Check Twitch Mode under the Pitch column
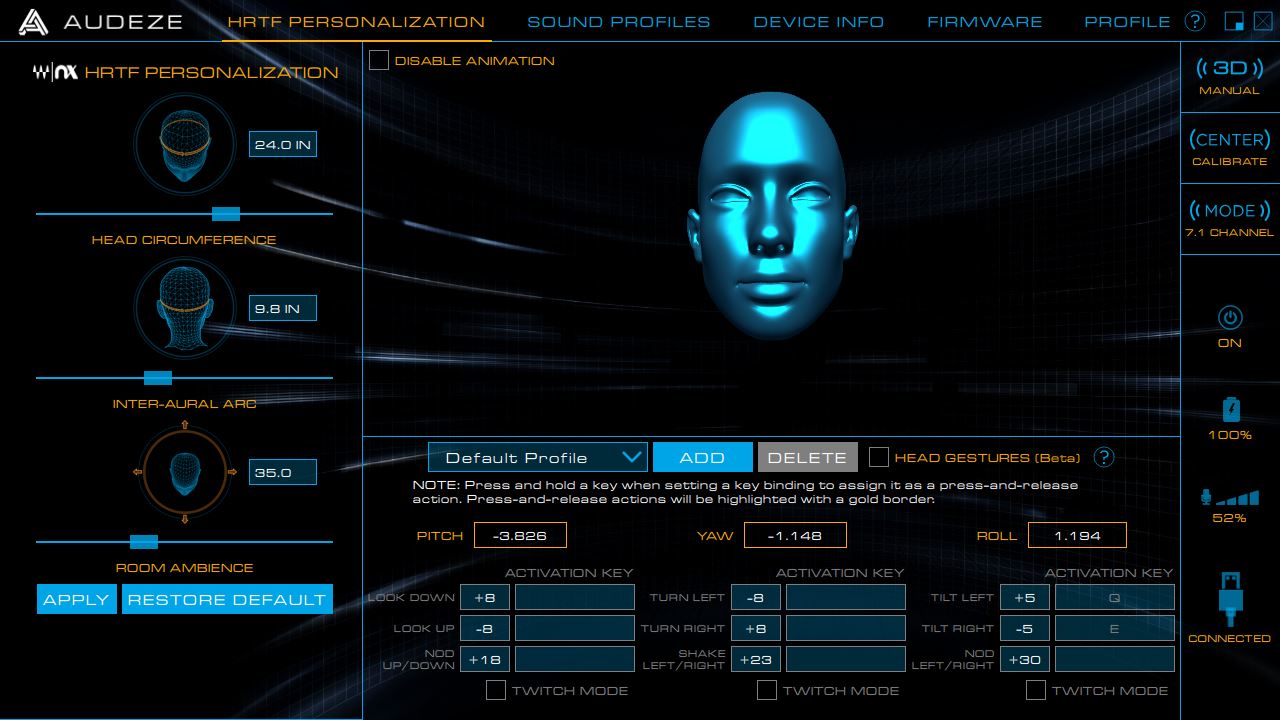Screen dimensions: 1280x720 496,690
